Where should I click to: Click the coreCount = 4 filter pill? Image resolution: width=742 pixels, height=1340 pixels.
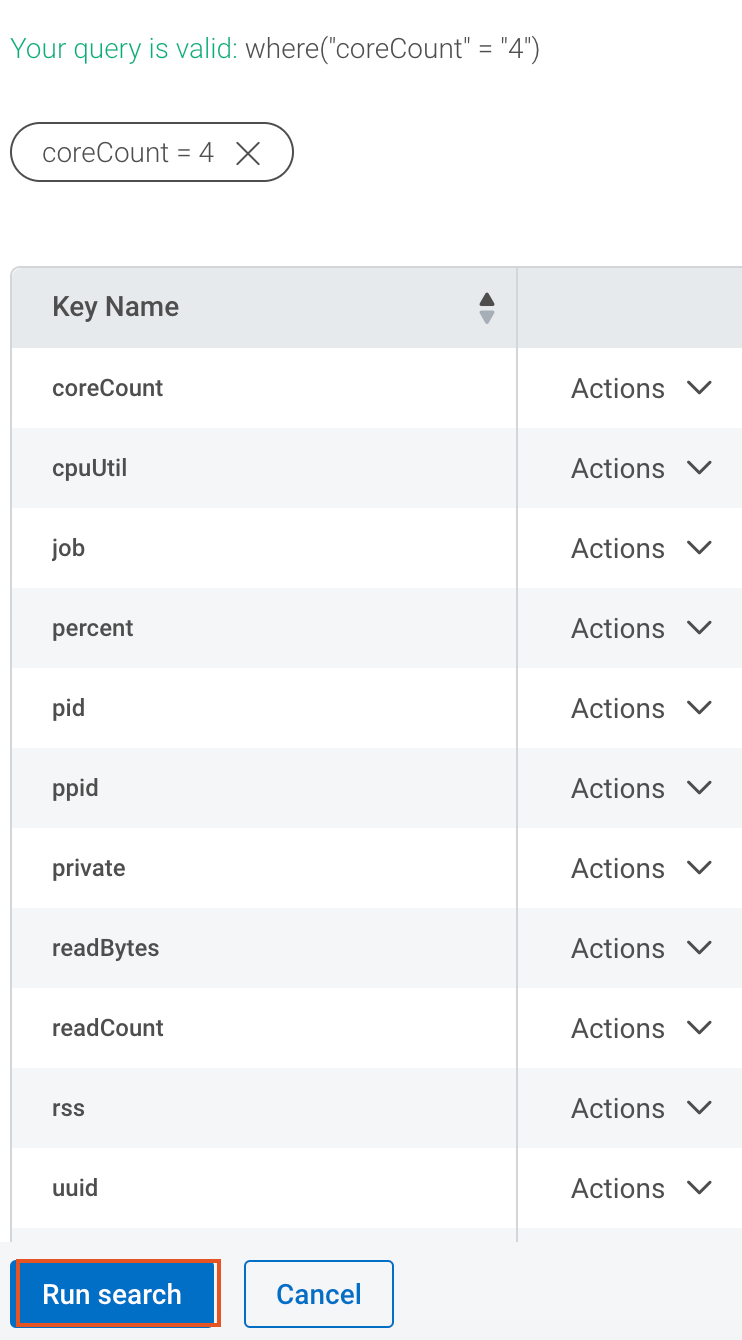(151, 153)
